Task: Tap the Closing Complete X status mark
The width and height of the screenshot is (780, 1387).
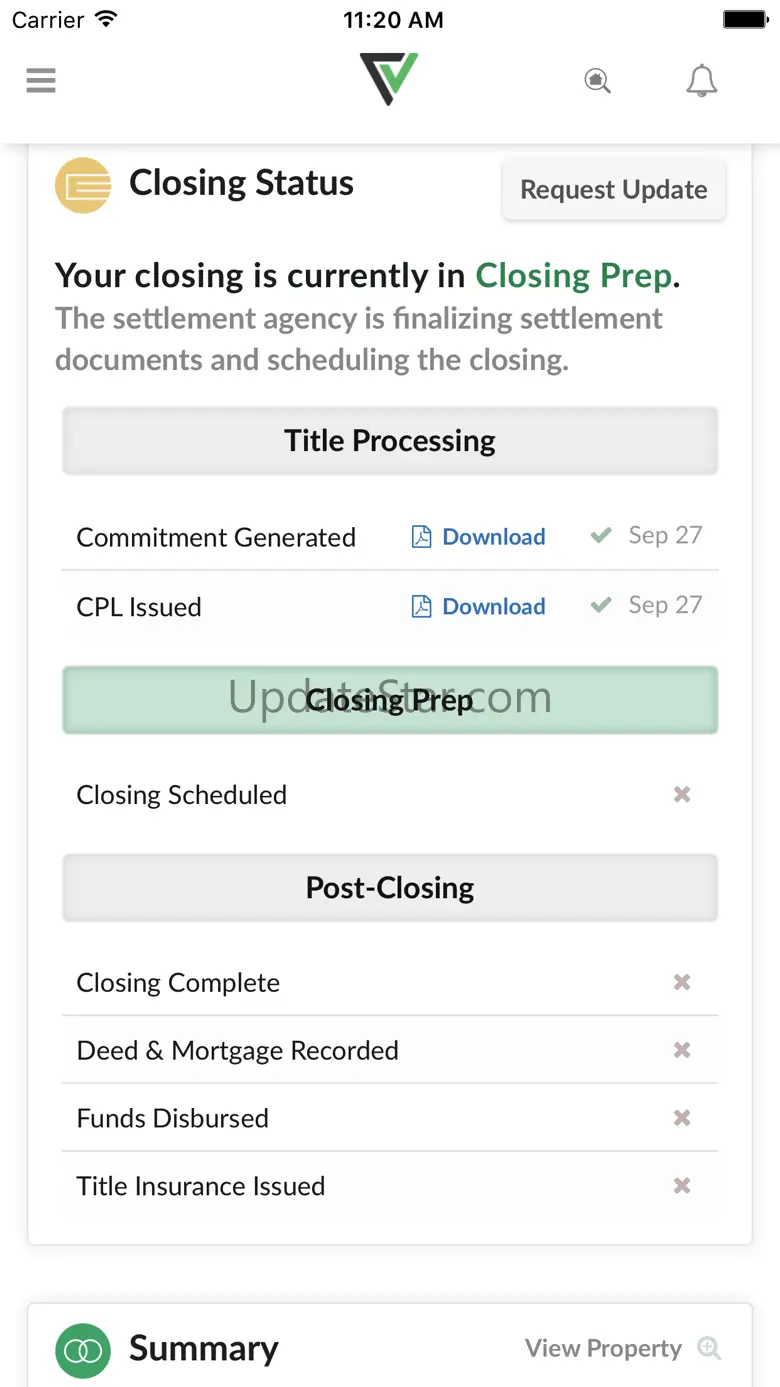Action: [x=682, y=983]
